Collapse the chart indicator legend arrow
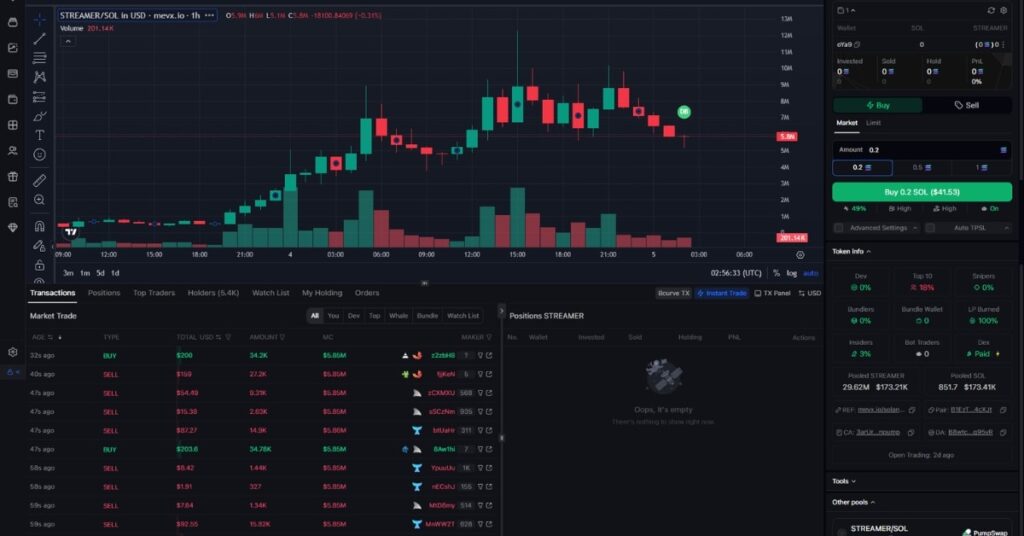Viewport: 1024px width, 536px height. click(x=68, y=41)
